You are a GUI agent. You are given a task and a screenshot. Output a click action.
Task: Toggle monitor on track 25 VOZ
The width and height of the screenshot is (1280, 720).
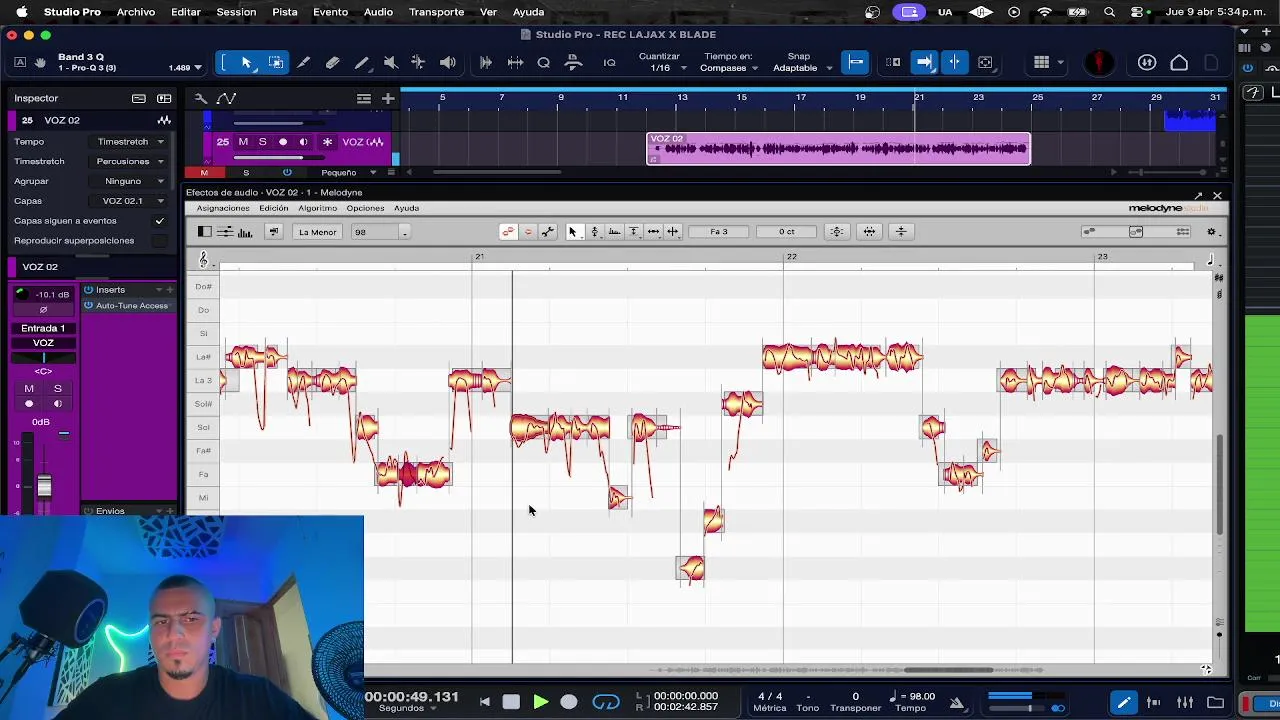point(303,142)
